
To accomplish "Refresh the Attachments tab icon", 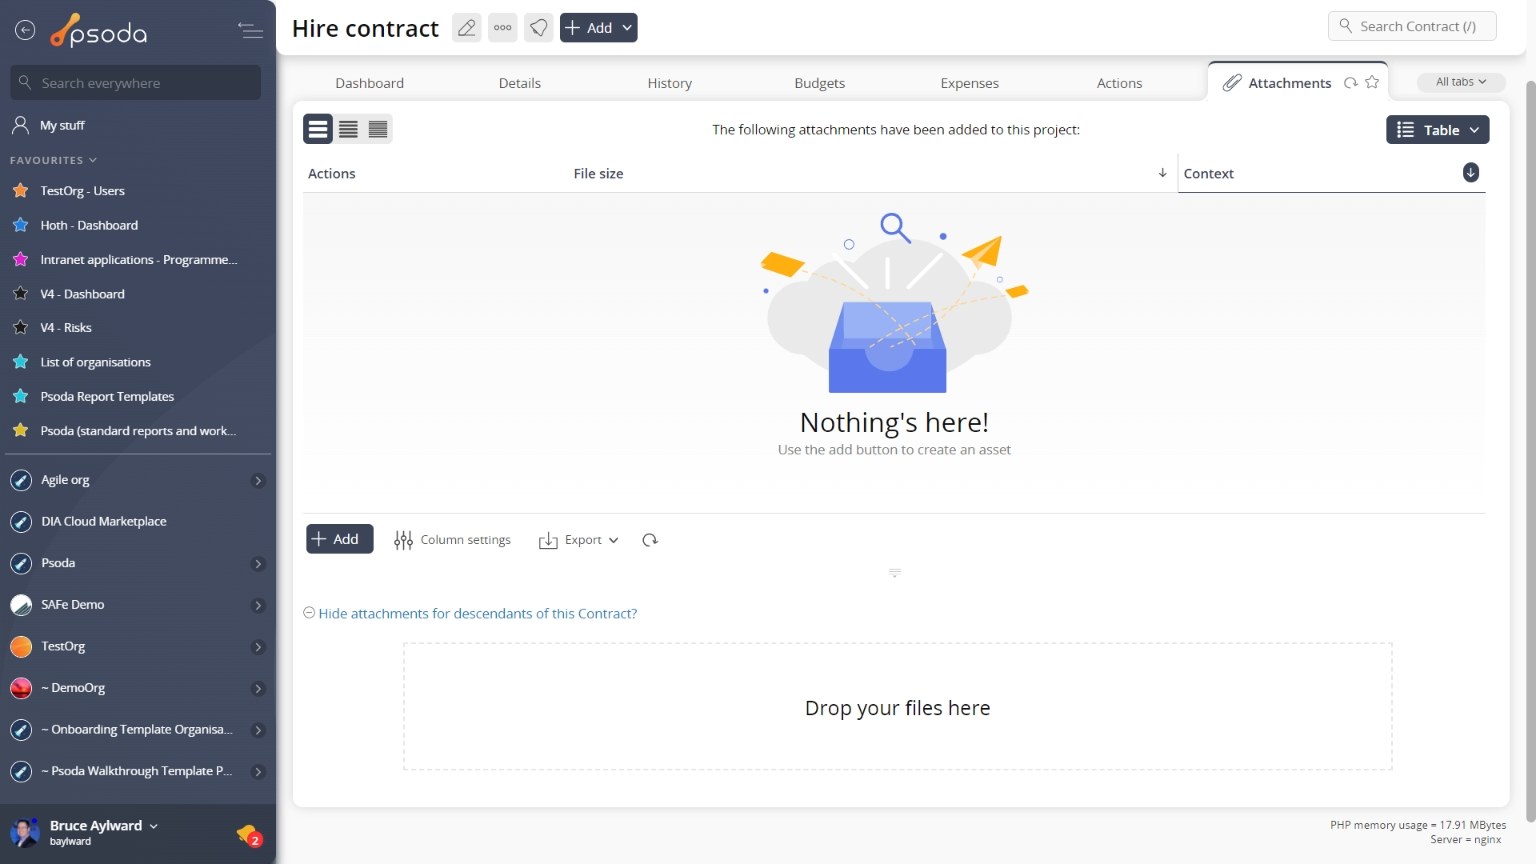I will (1351, 83).
